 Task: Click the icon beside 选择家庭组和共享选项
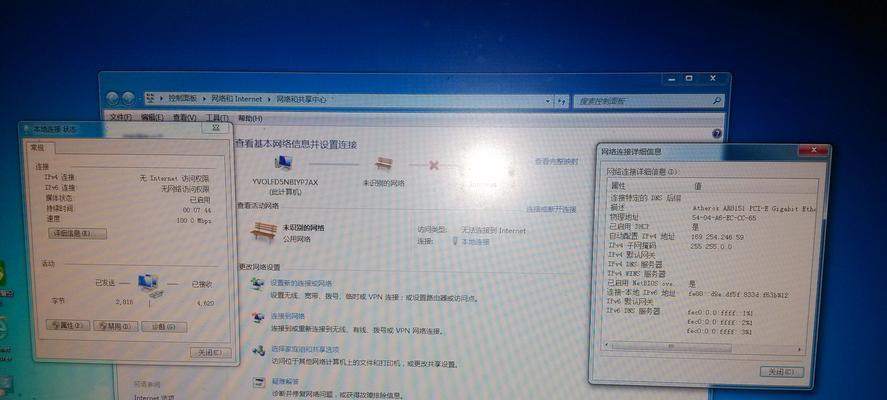259,350
